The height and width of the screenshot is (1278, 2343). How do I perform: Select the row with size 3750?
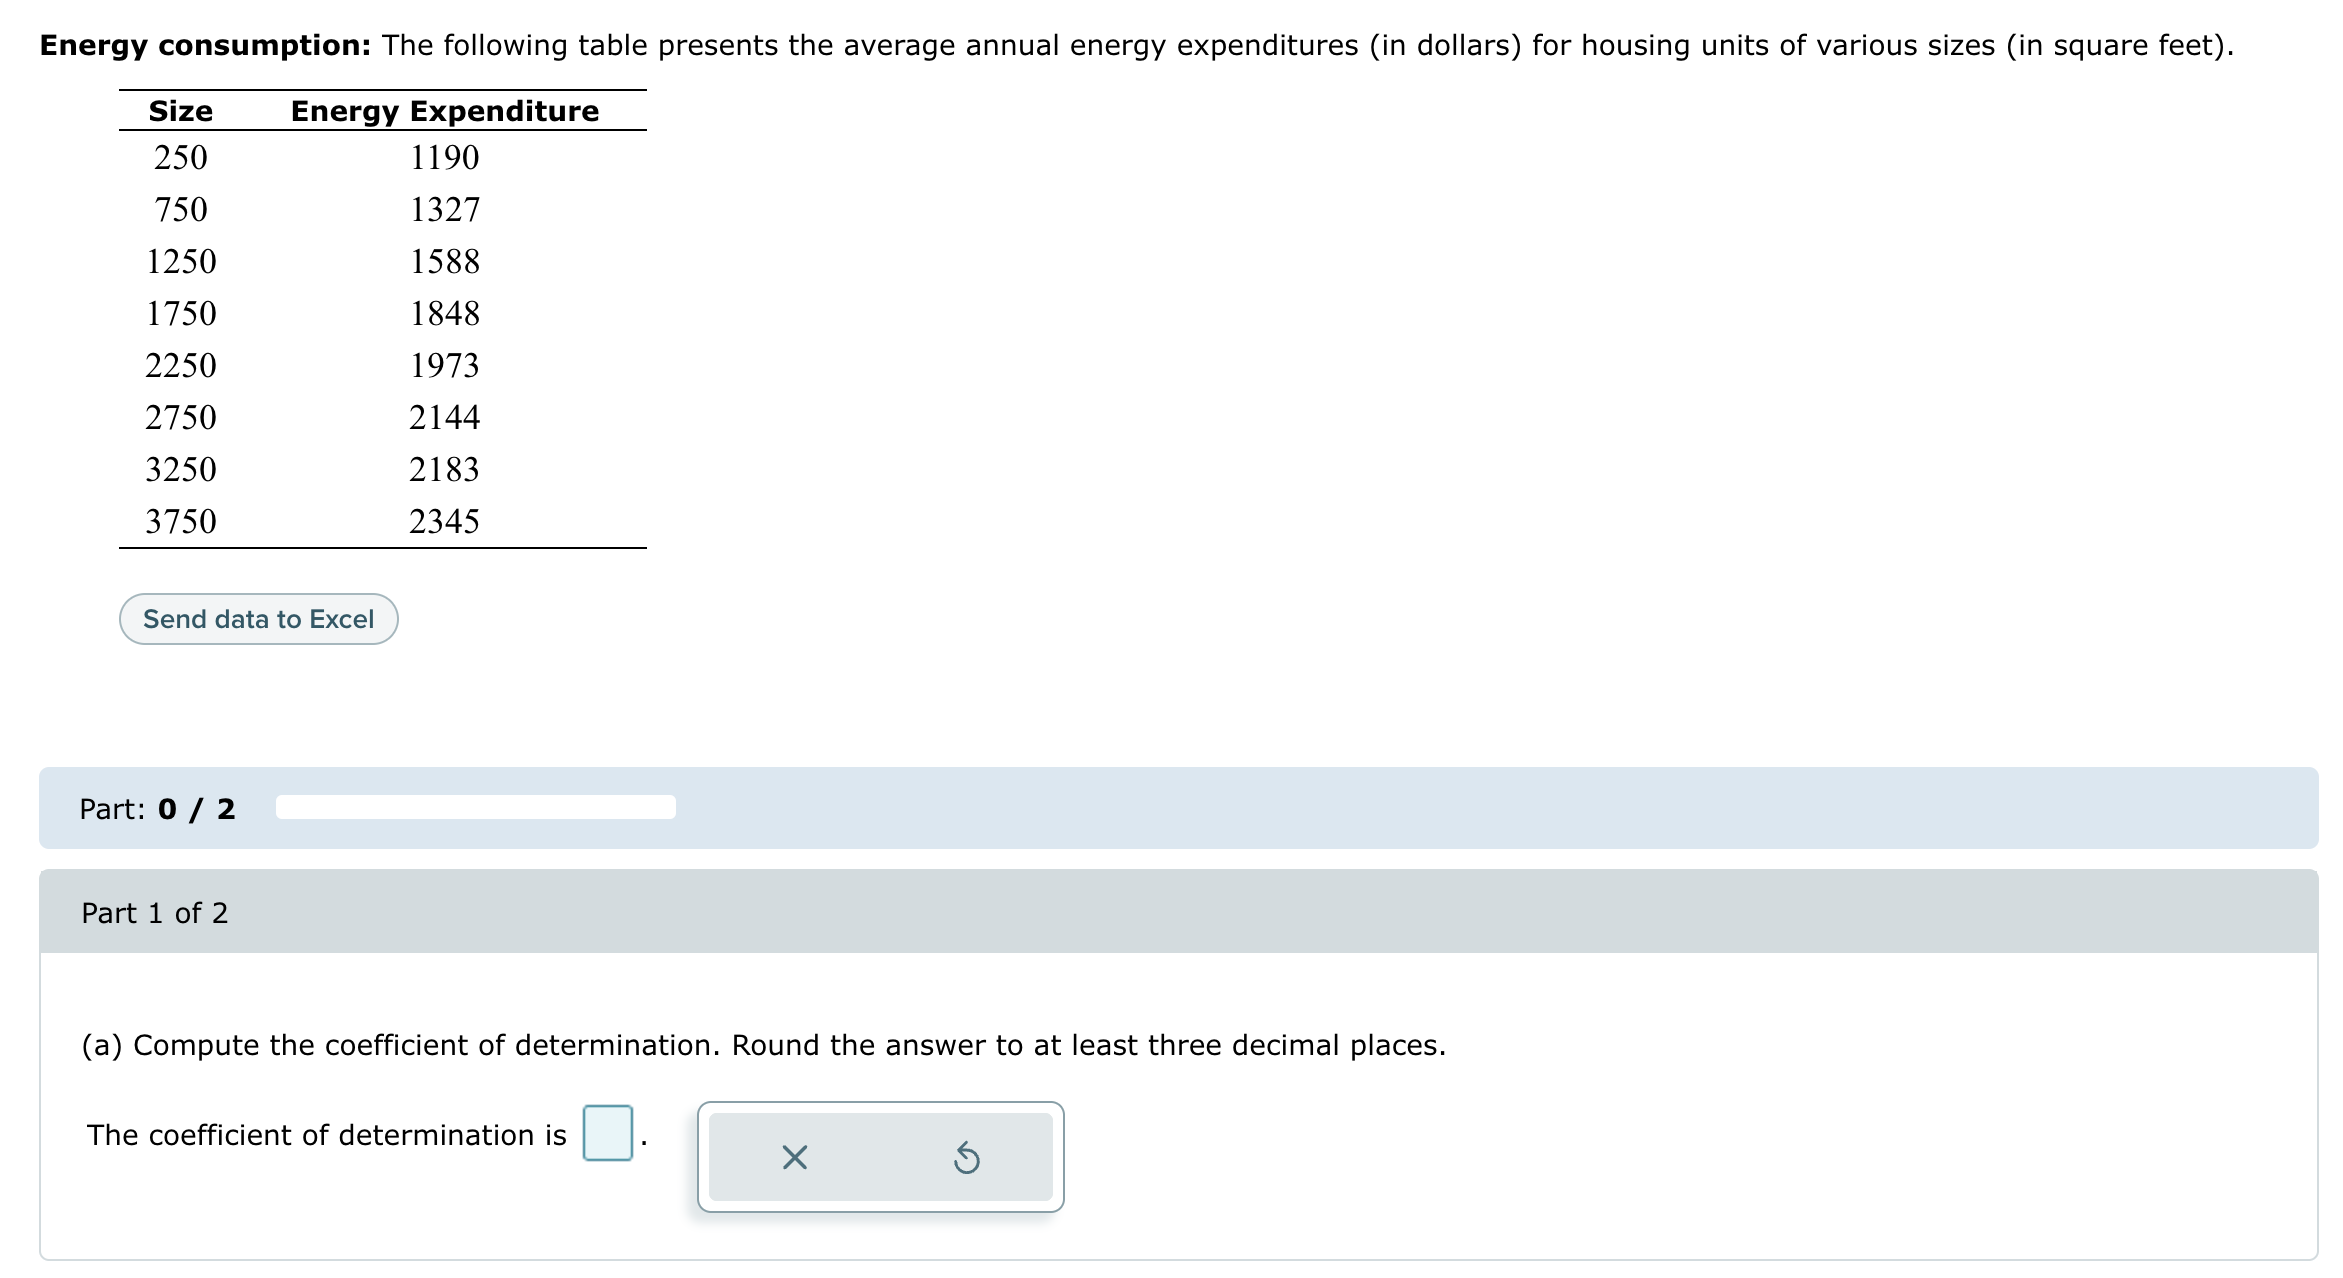click(x=180, y=520)
